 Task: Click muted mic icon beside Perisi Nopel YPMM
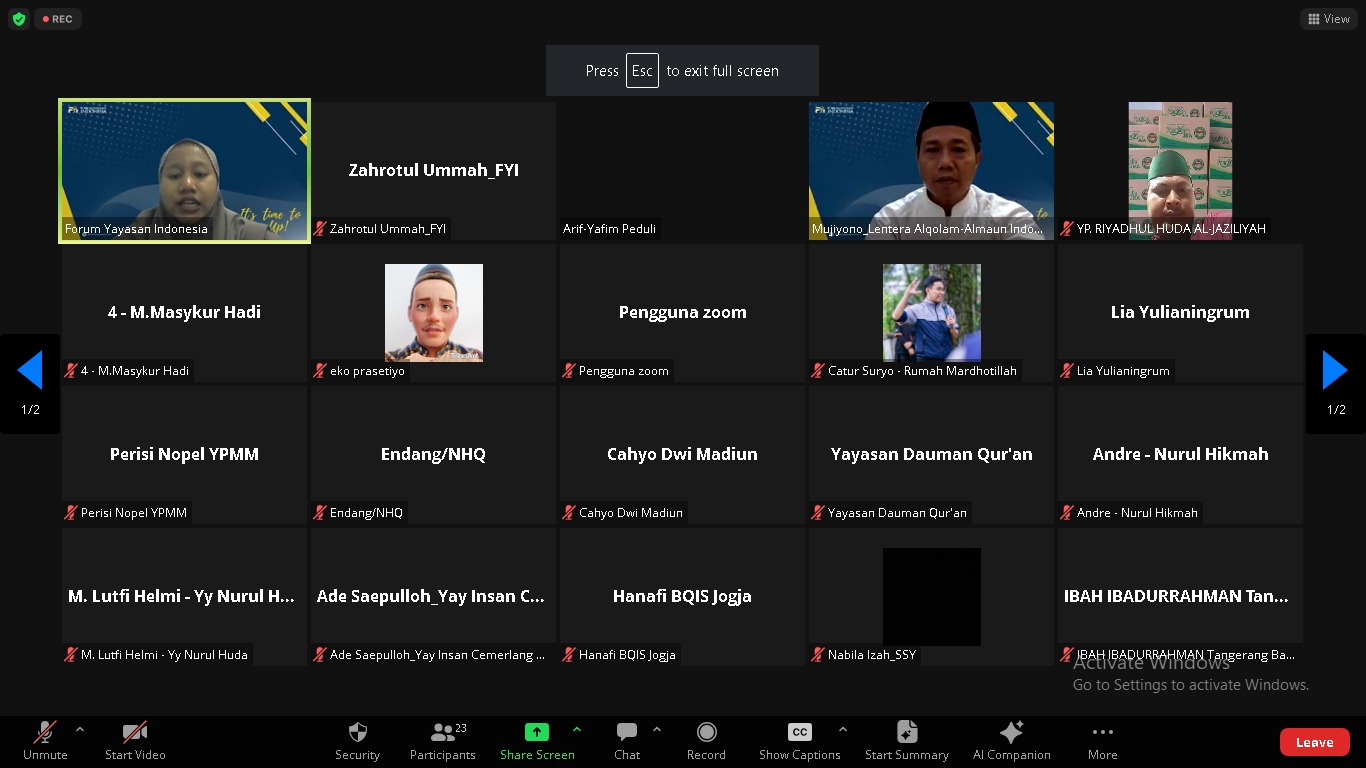click(x=71, y=513)
